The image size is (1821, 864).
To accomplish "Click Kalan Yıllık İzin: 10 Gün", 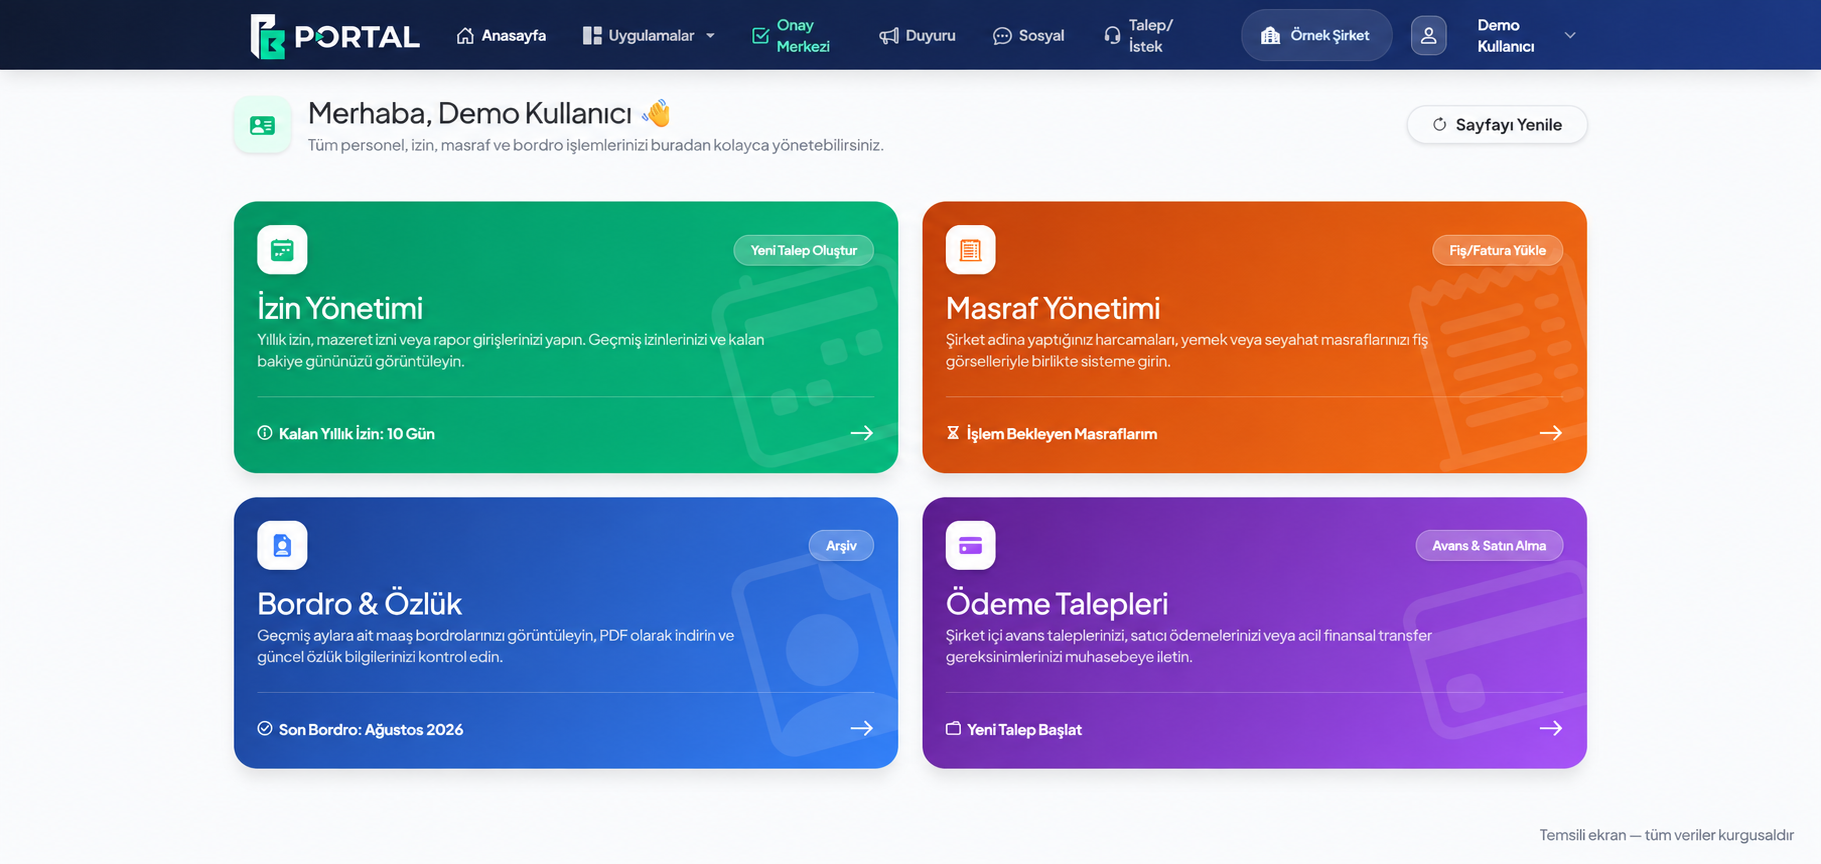I will (346, 433).
